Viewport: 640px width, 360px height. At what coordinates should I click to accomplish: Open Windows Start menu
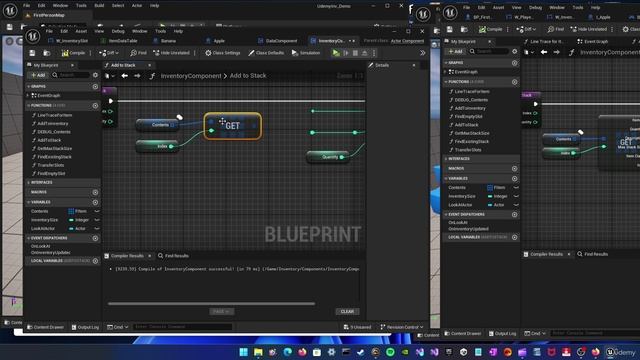pos(244,352)
